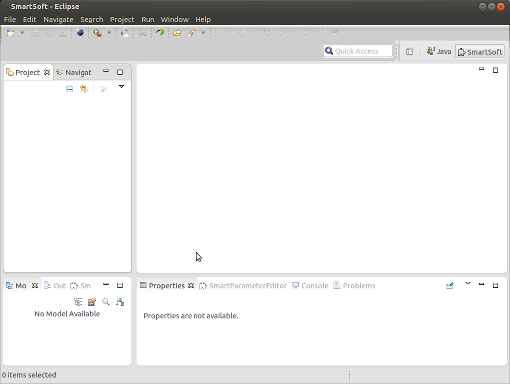
Task: Select the SmartSoft perspective button
Action: click(x=480, y=52)
